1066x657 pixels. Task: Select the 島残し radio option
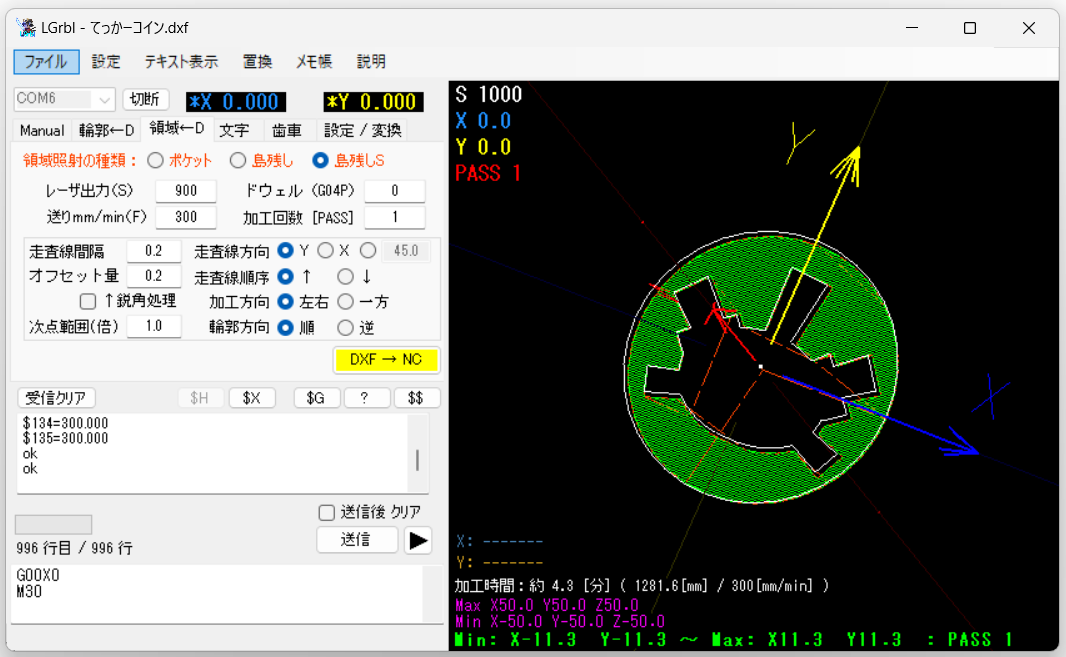point(237,161)
